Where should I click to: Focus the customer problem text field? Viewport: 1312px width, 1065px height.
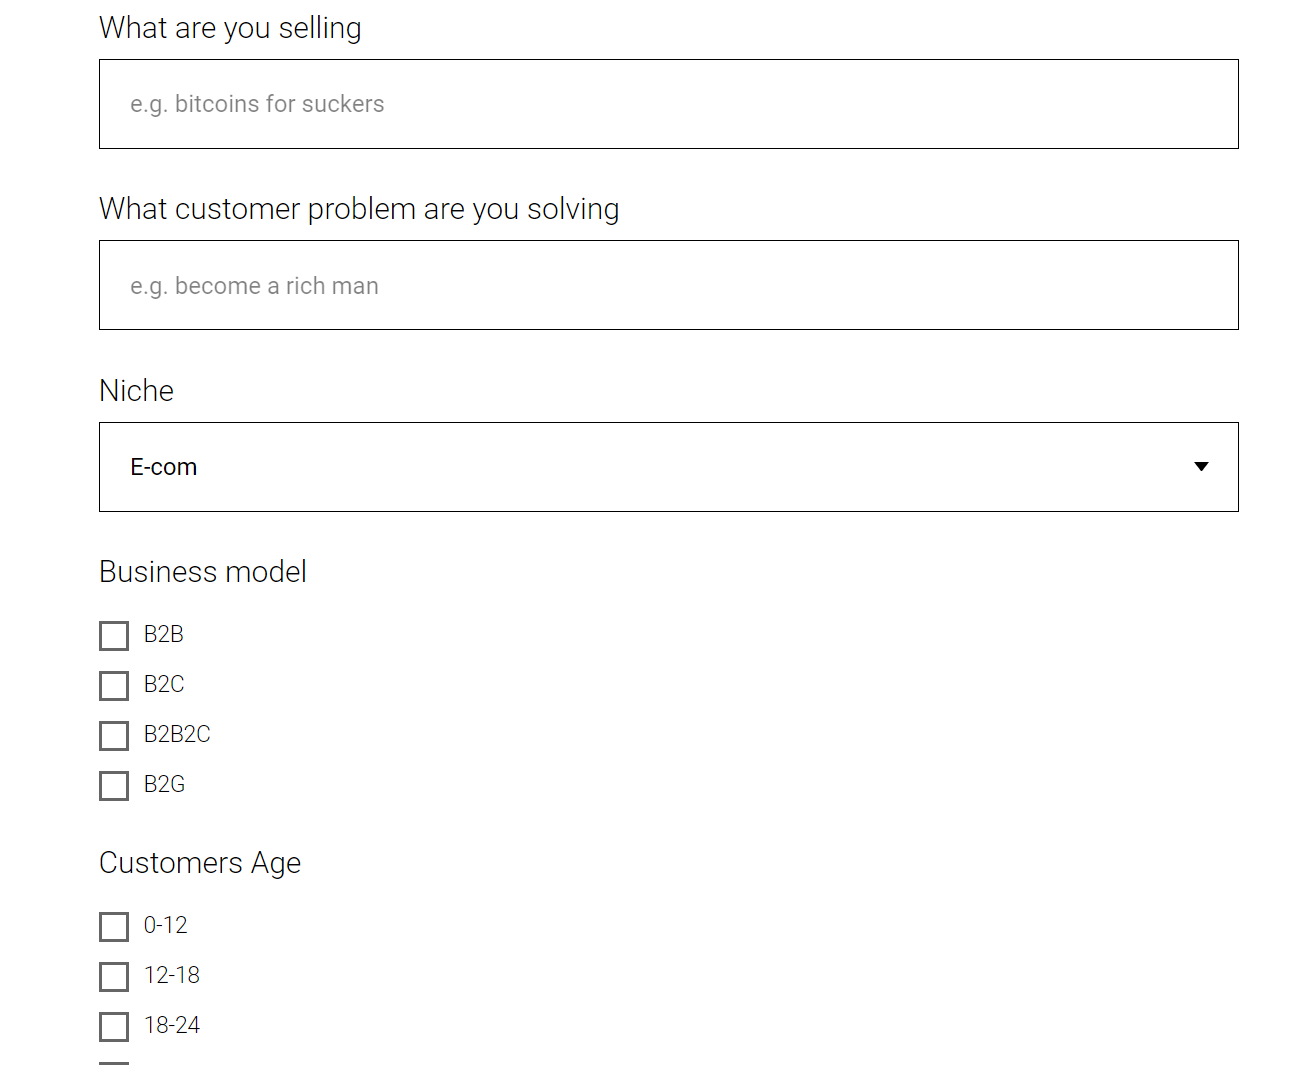pyautogui.click(x=668, y=285)
